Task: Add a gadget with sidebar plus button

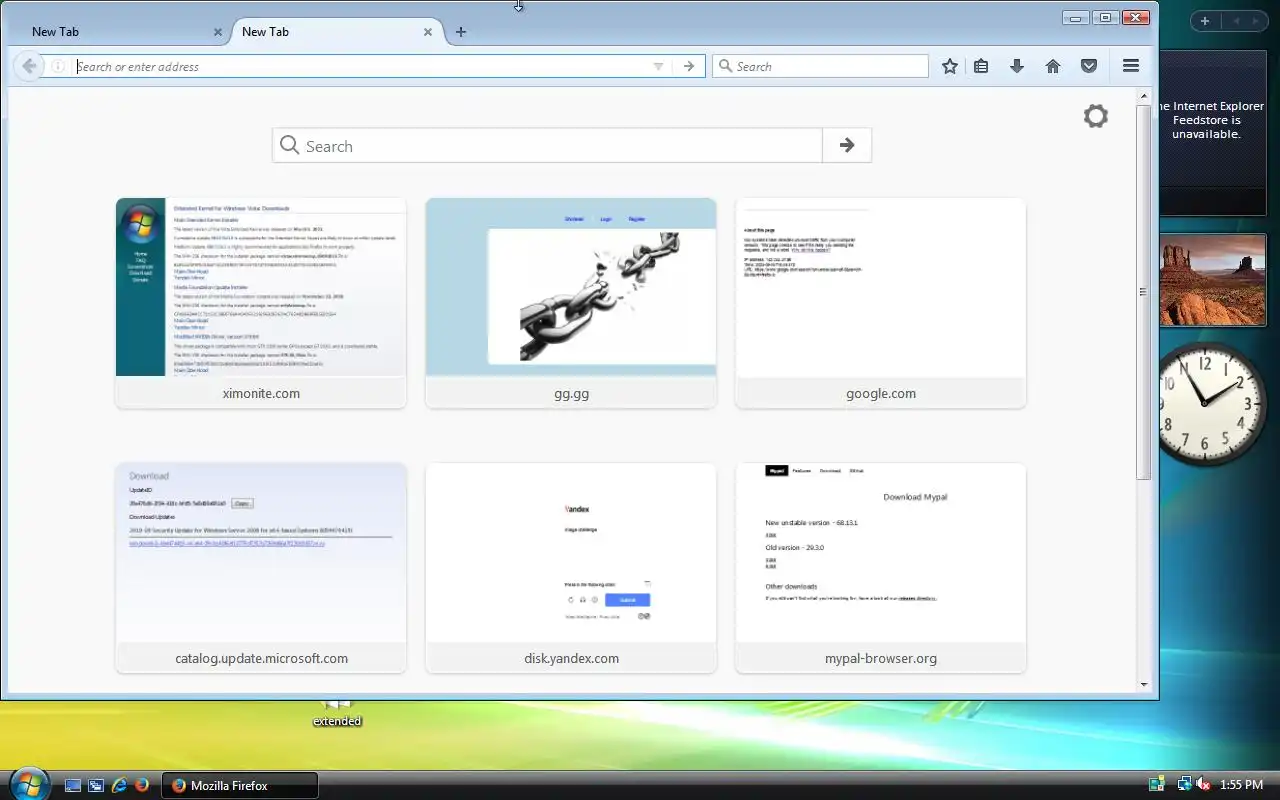Action: (x=1205, y=21)
